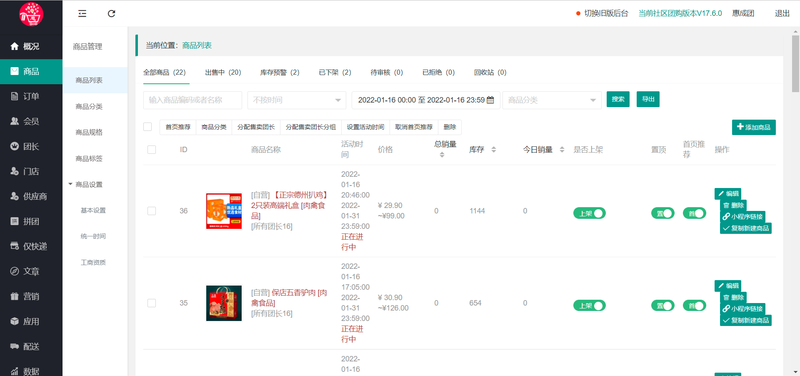Toggle 上架 switch for product 35

589,306
